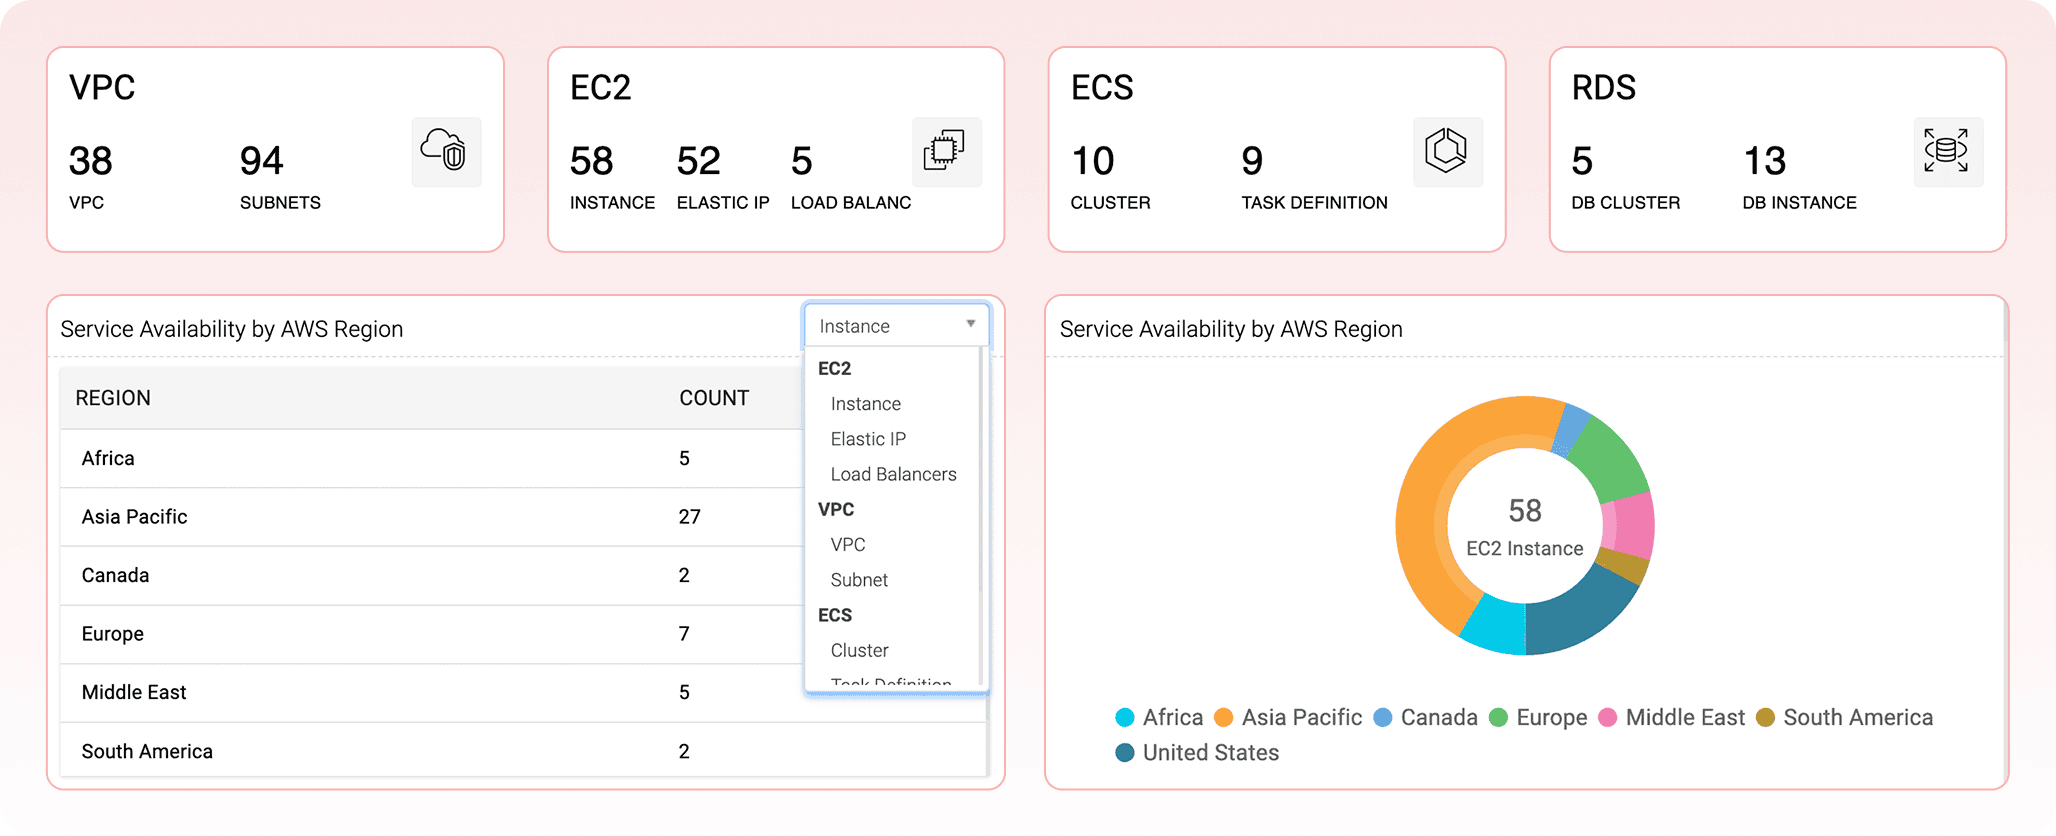
Task: Click the RDS database icon
Action: (x=1948, y=152)
